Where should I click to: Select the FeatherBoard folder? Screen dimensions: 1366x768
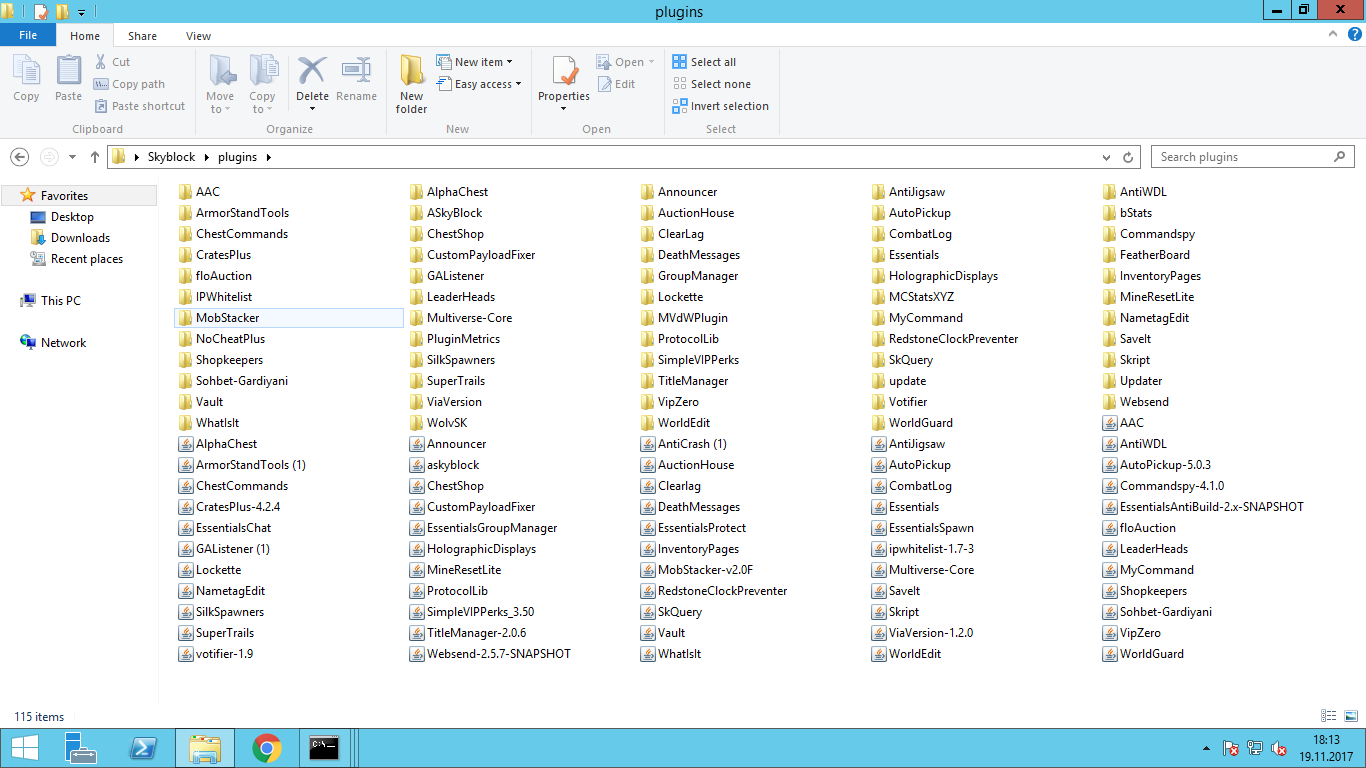[1146, 255]
